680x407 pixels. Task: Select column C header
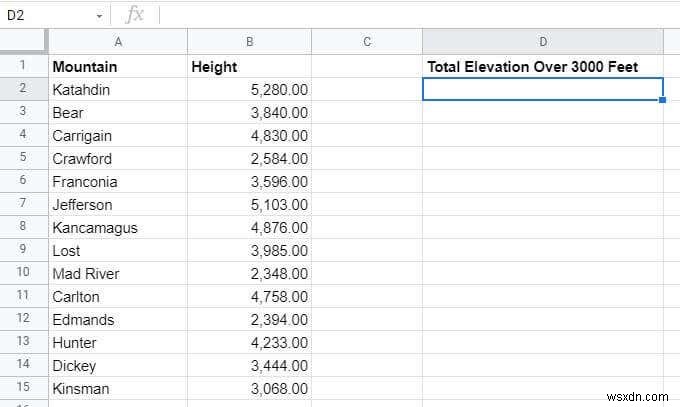367,42
